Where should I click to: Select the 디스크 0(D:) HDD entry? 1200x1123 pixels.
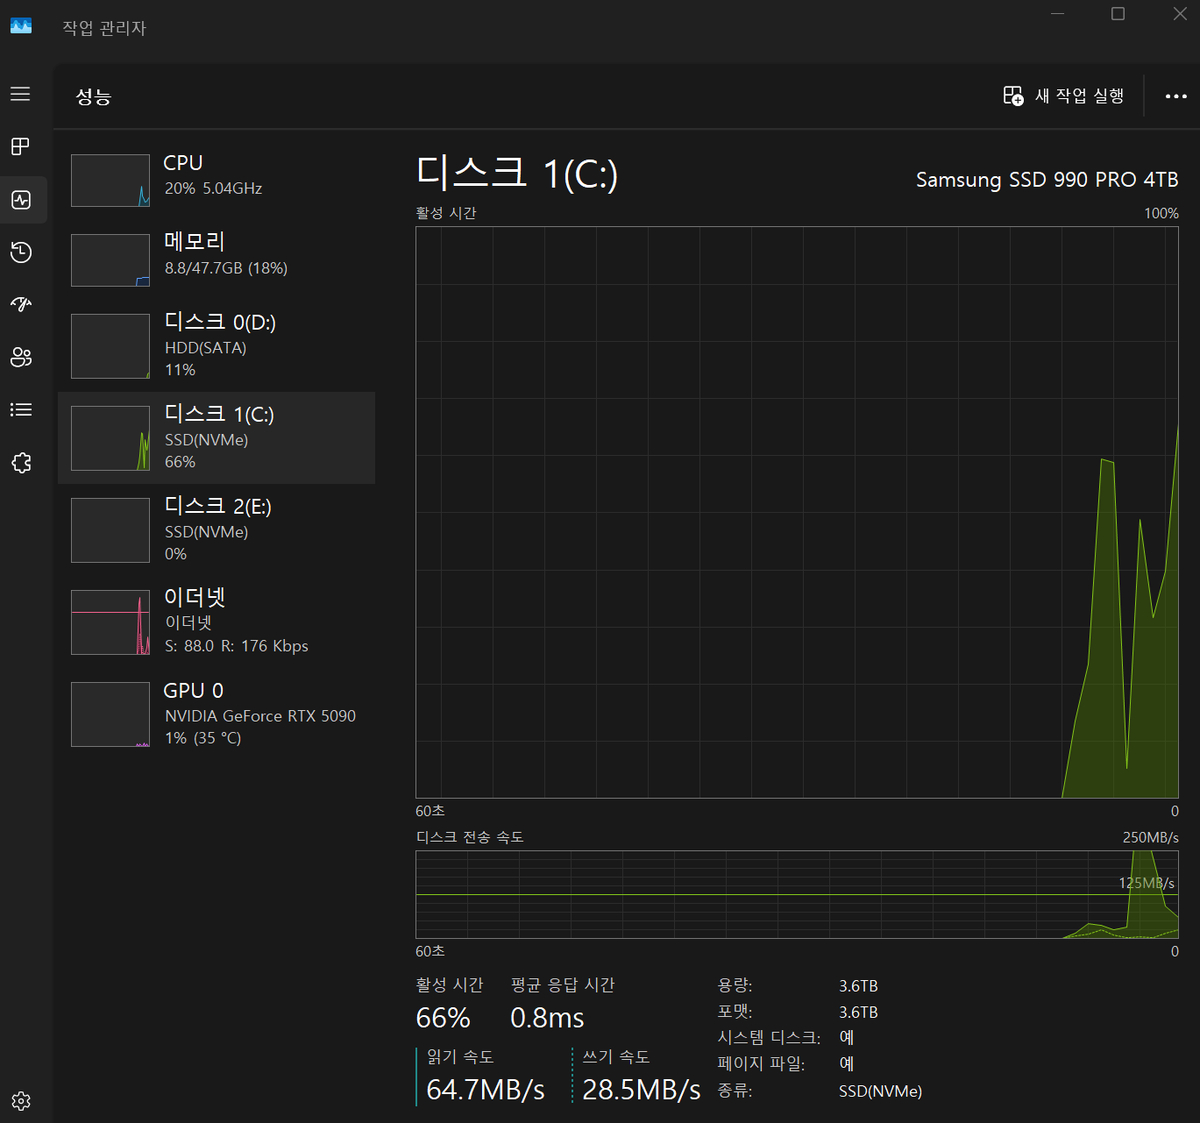(217, 346)
